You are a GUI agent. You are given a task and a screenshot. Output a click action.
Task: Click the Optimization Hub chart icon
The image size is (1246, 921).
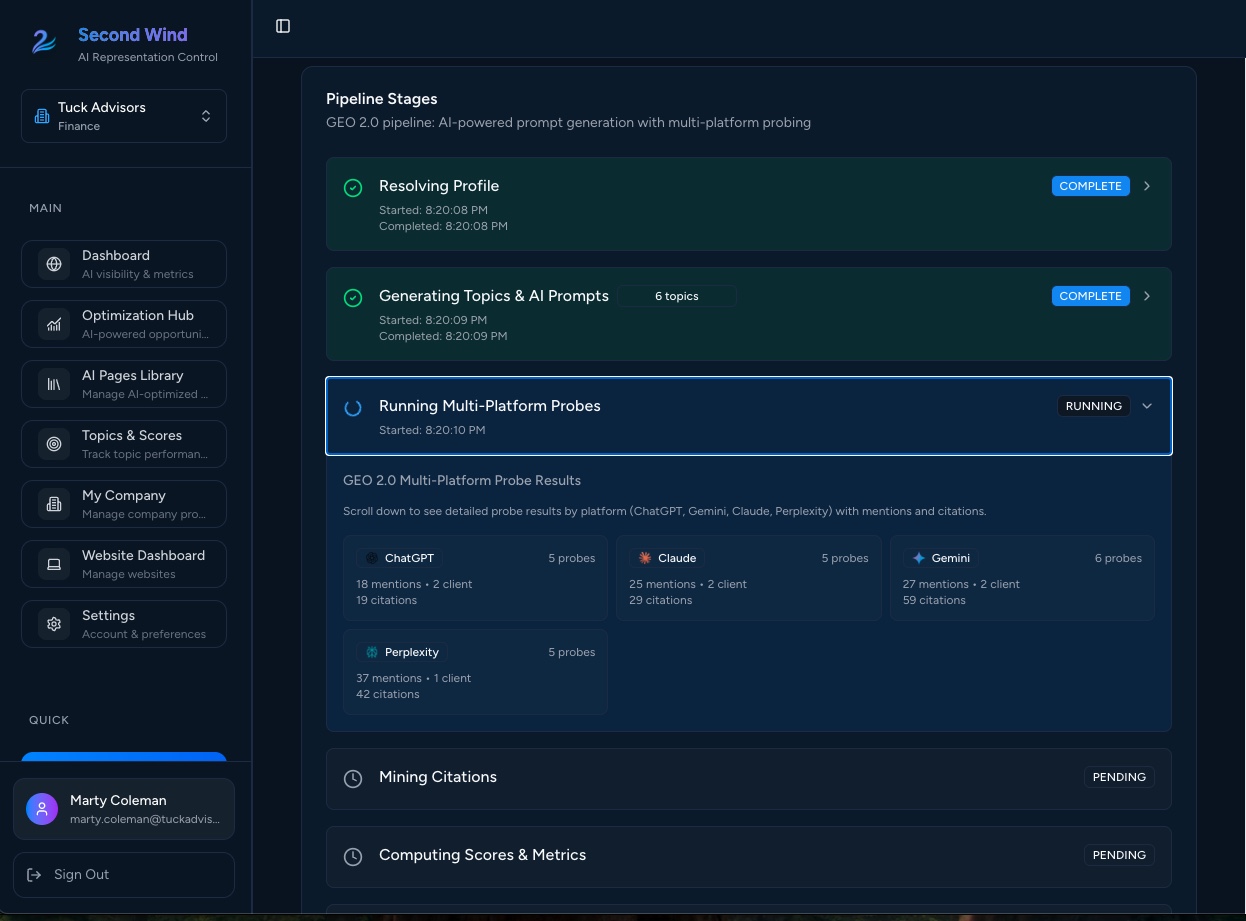[x=54, y=324]
